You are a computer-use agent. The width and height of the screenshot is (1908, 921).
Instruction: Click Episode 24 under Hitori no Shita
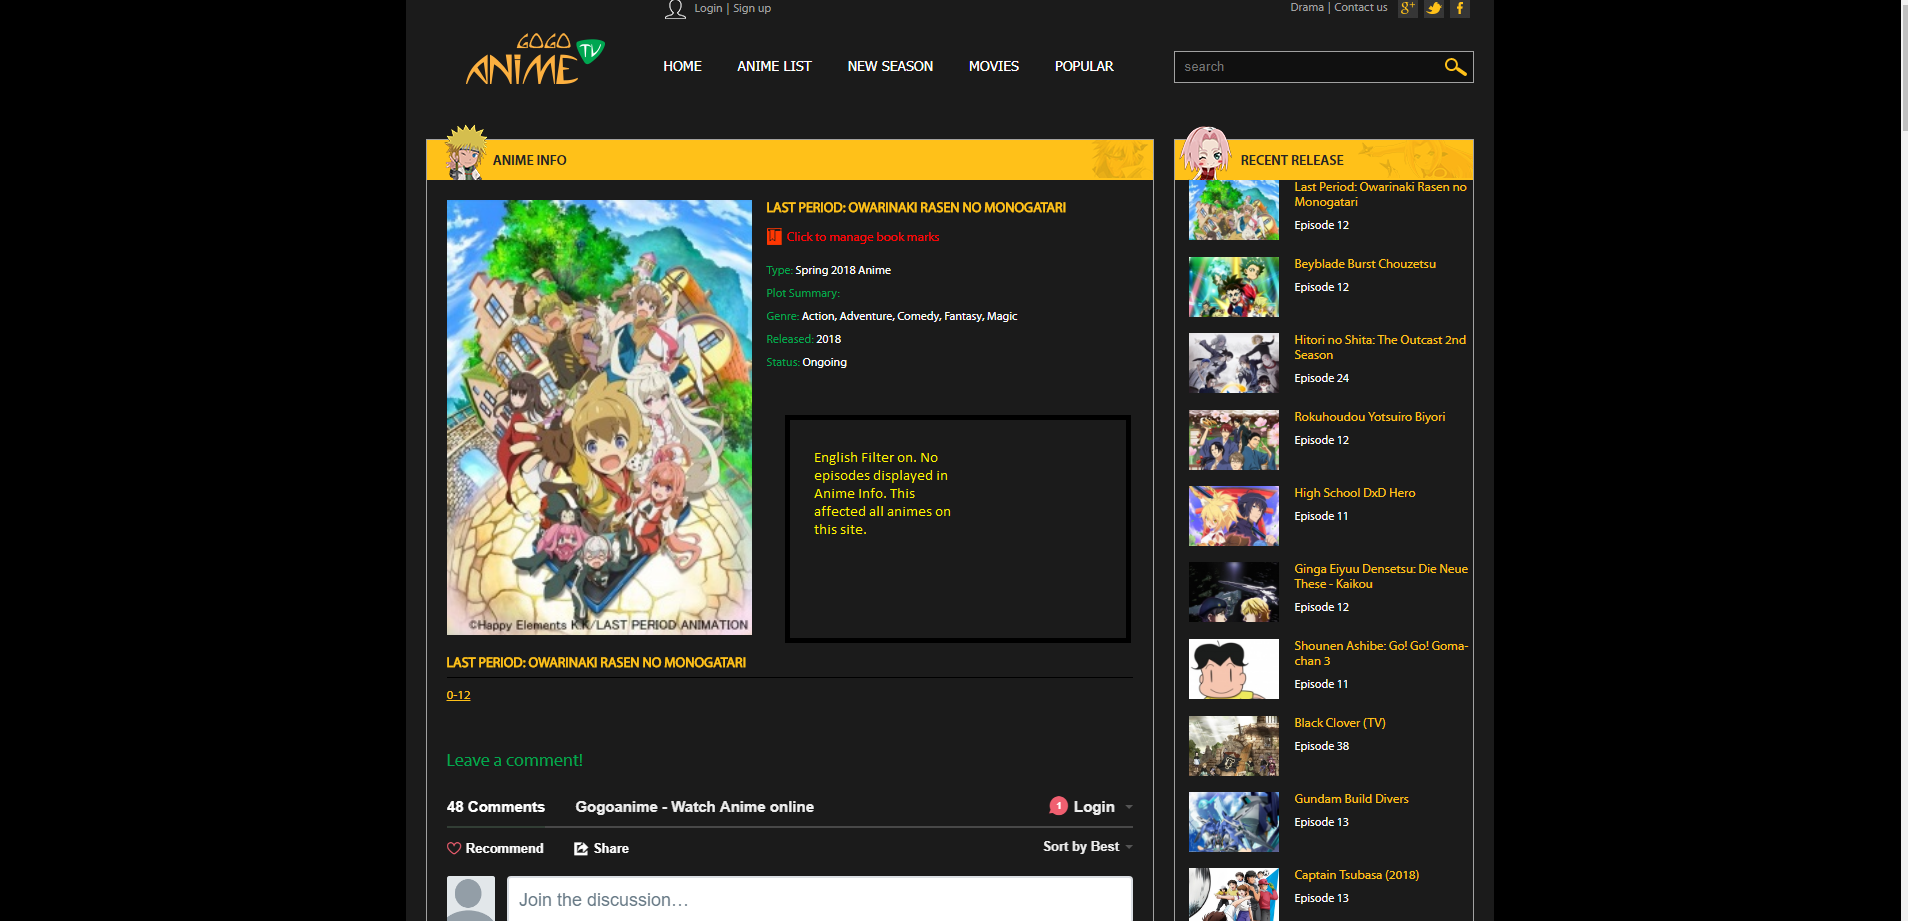coord(1321,378)
